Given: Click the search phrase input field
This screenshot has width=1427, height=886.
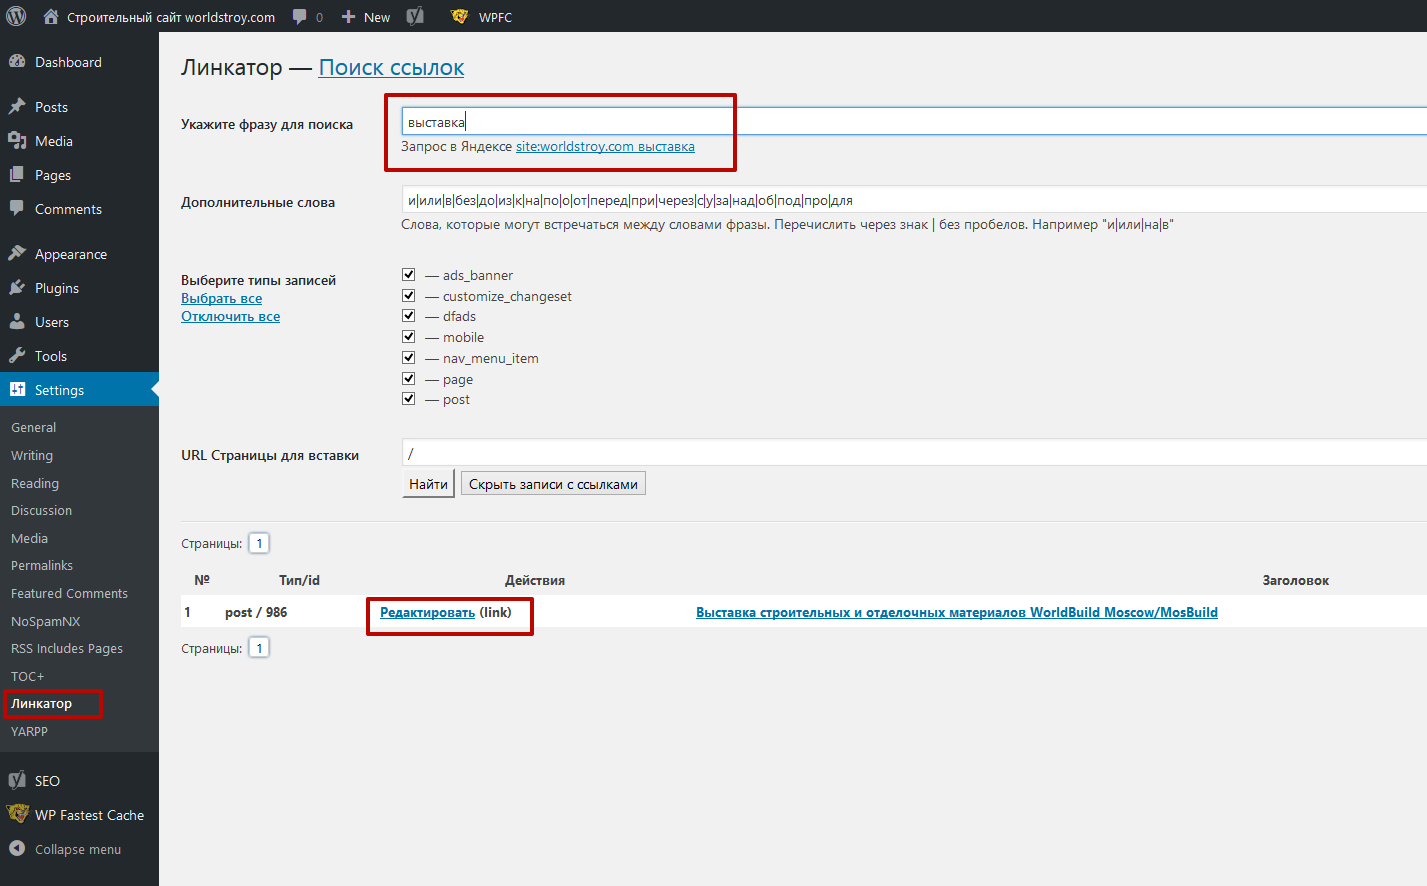Looking at the screenshot, I should click(914, 121).
